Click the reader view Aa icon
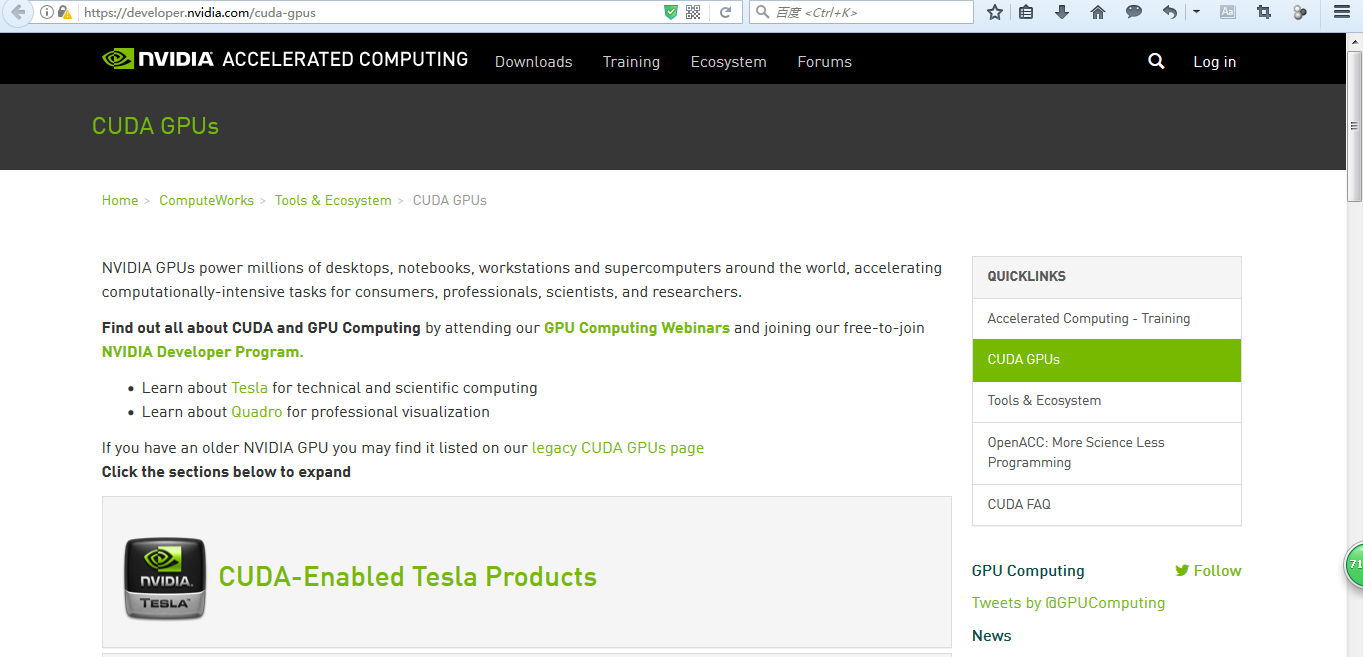The image size is (1363, 657). pos(1227,12)
